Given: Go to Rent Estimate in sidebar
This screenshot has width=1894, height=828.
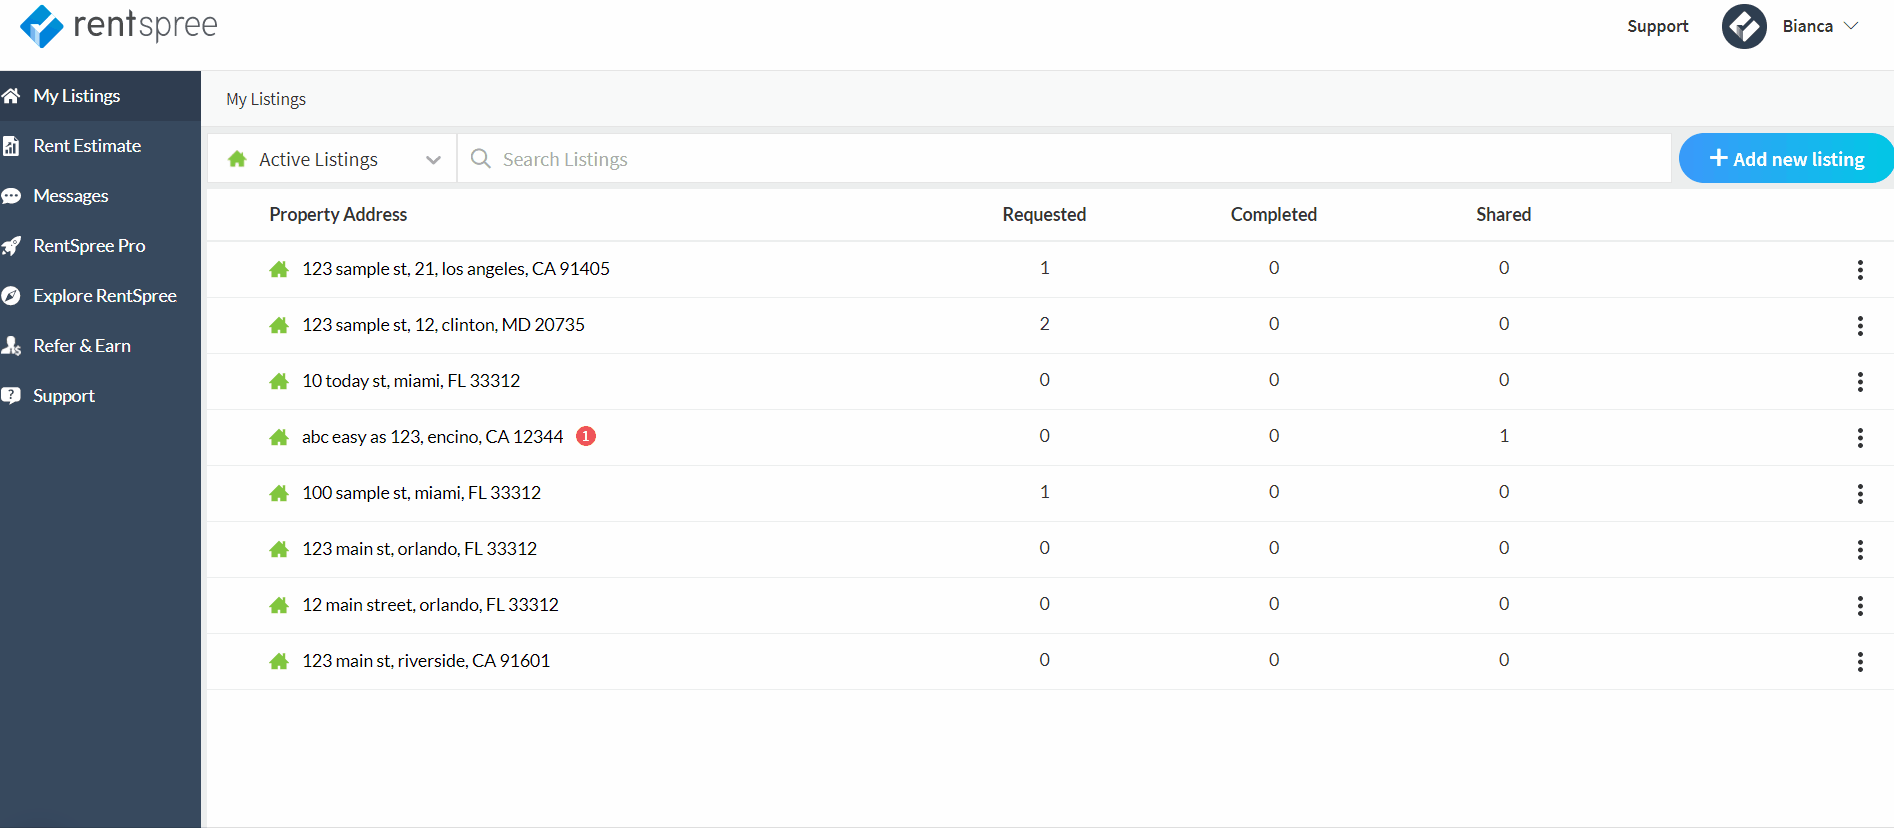Looking at the screenshot, I should click(x=100, y=146).
